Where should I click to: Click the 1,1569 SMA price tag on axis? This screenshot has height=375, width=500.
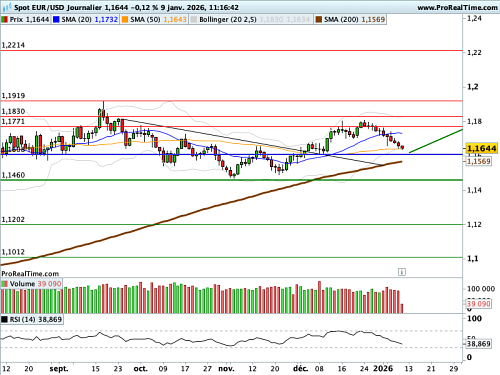pyautogui.click(x=479, y=161)
